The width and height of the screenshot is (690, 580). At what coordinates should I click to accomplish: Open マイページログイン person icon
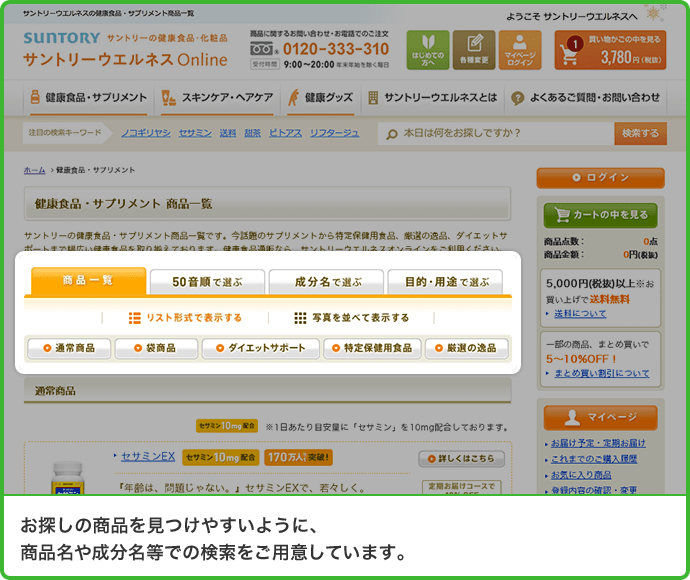tap(520, 50)
